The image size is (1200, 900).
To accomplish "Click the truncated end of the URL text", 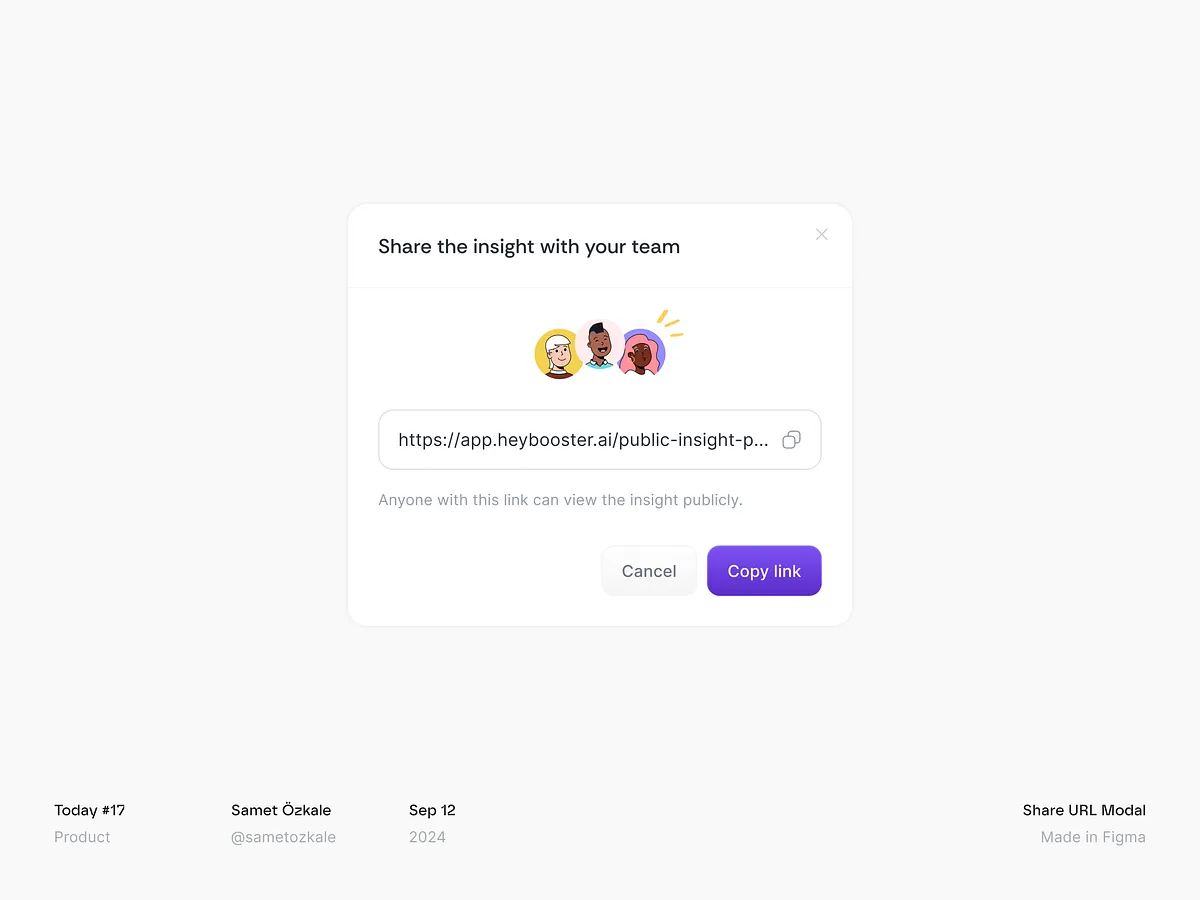I will tap(756, 440).
